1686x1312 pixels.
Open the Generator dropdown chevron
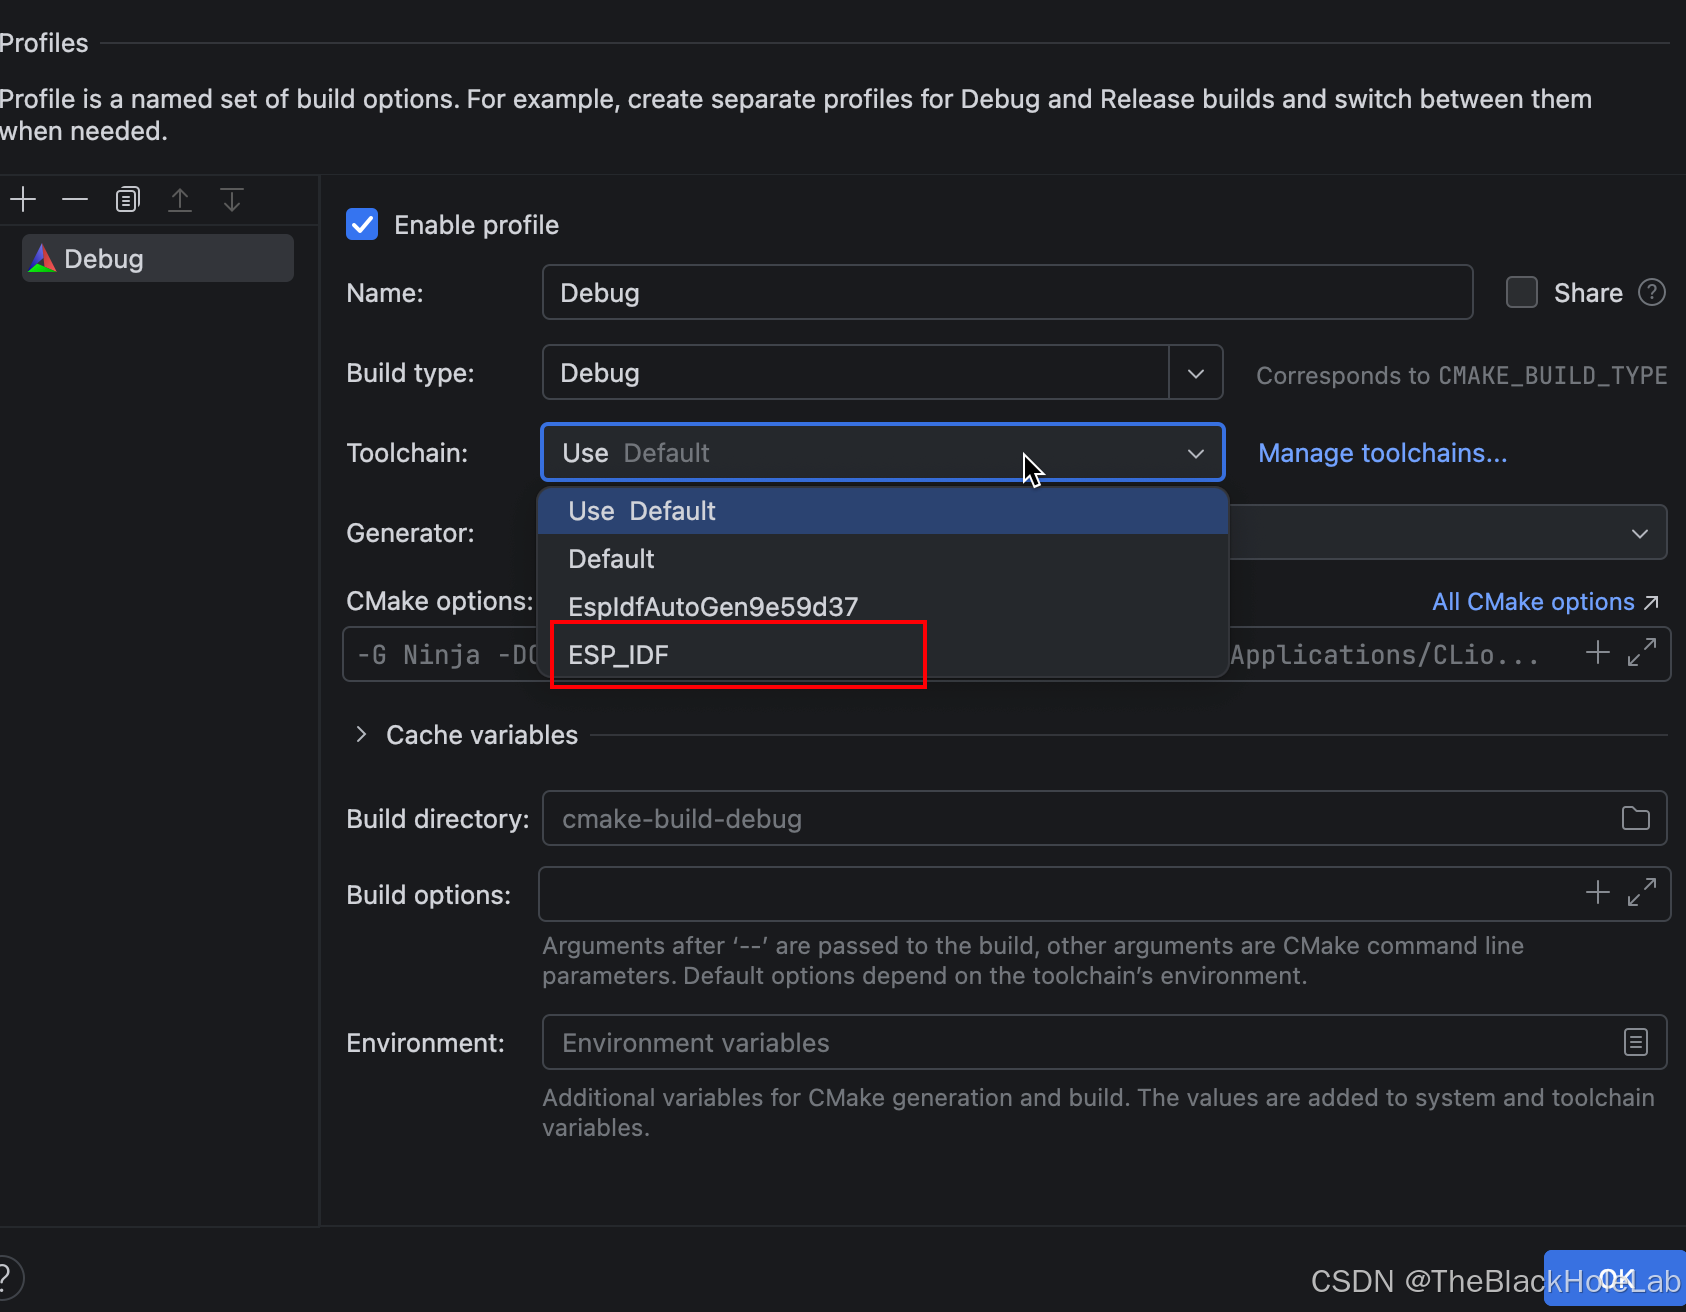tap(1640, 533)
